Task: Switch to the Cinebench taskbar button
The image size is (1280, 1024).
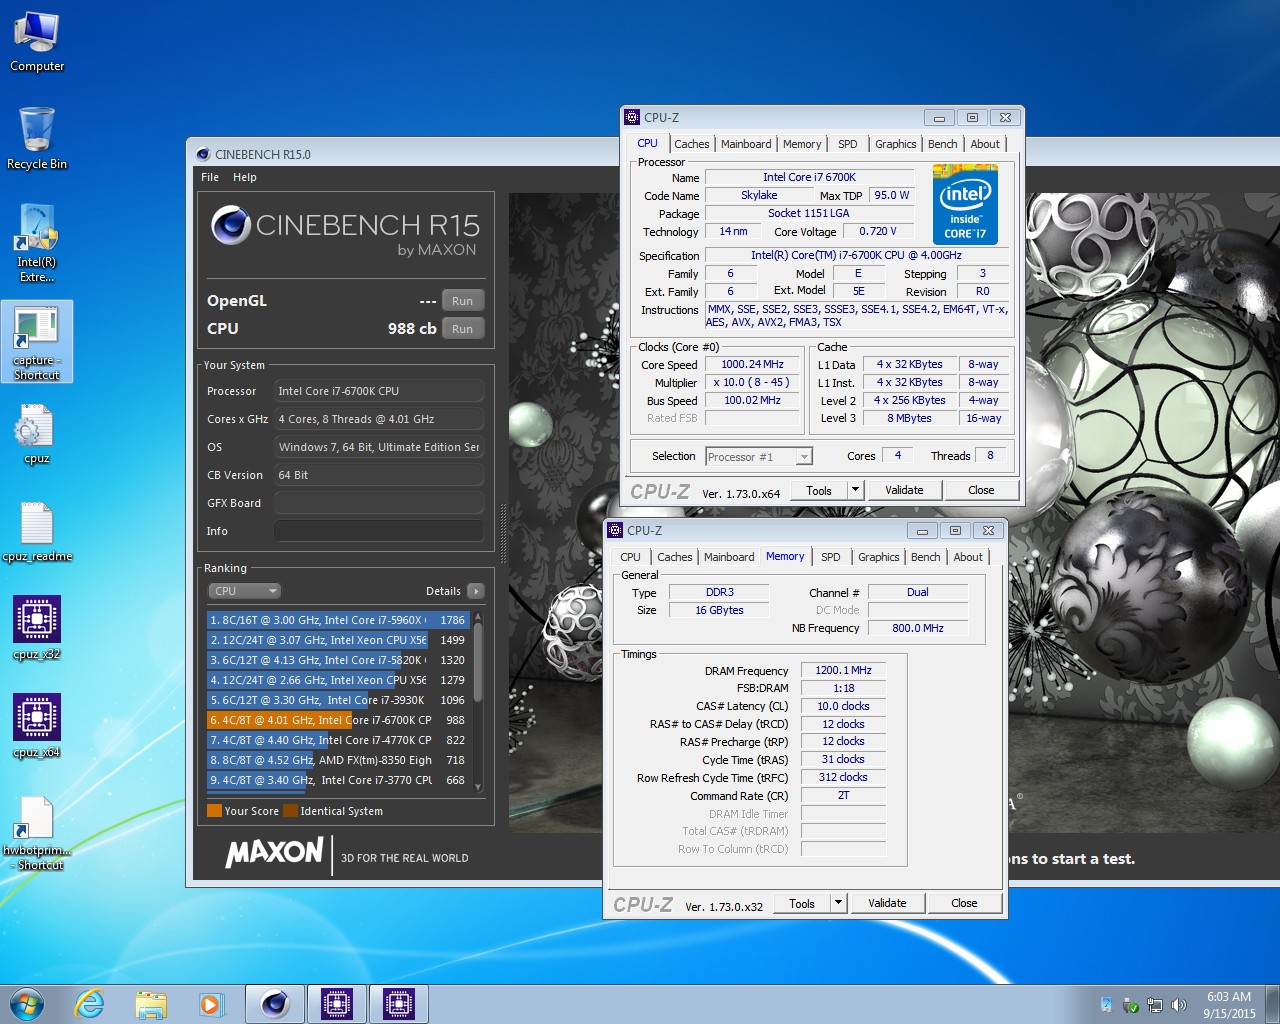Action: point(275,1004)
